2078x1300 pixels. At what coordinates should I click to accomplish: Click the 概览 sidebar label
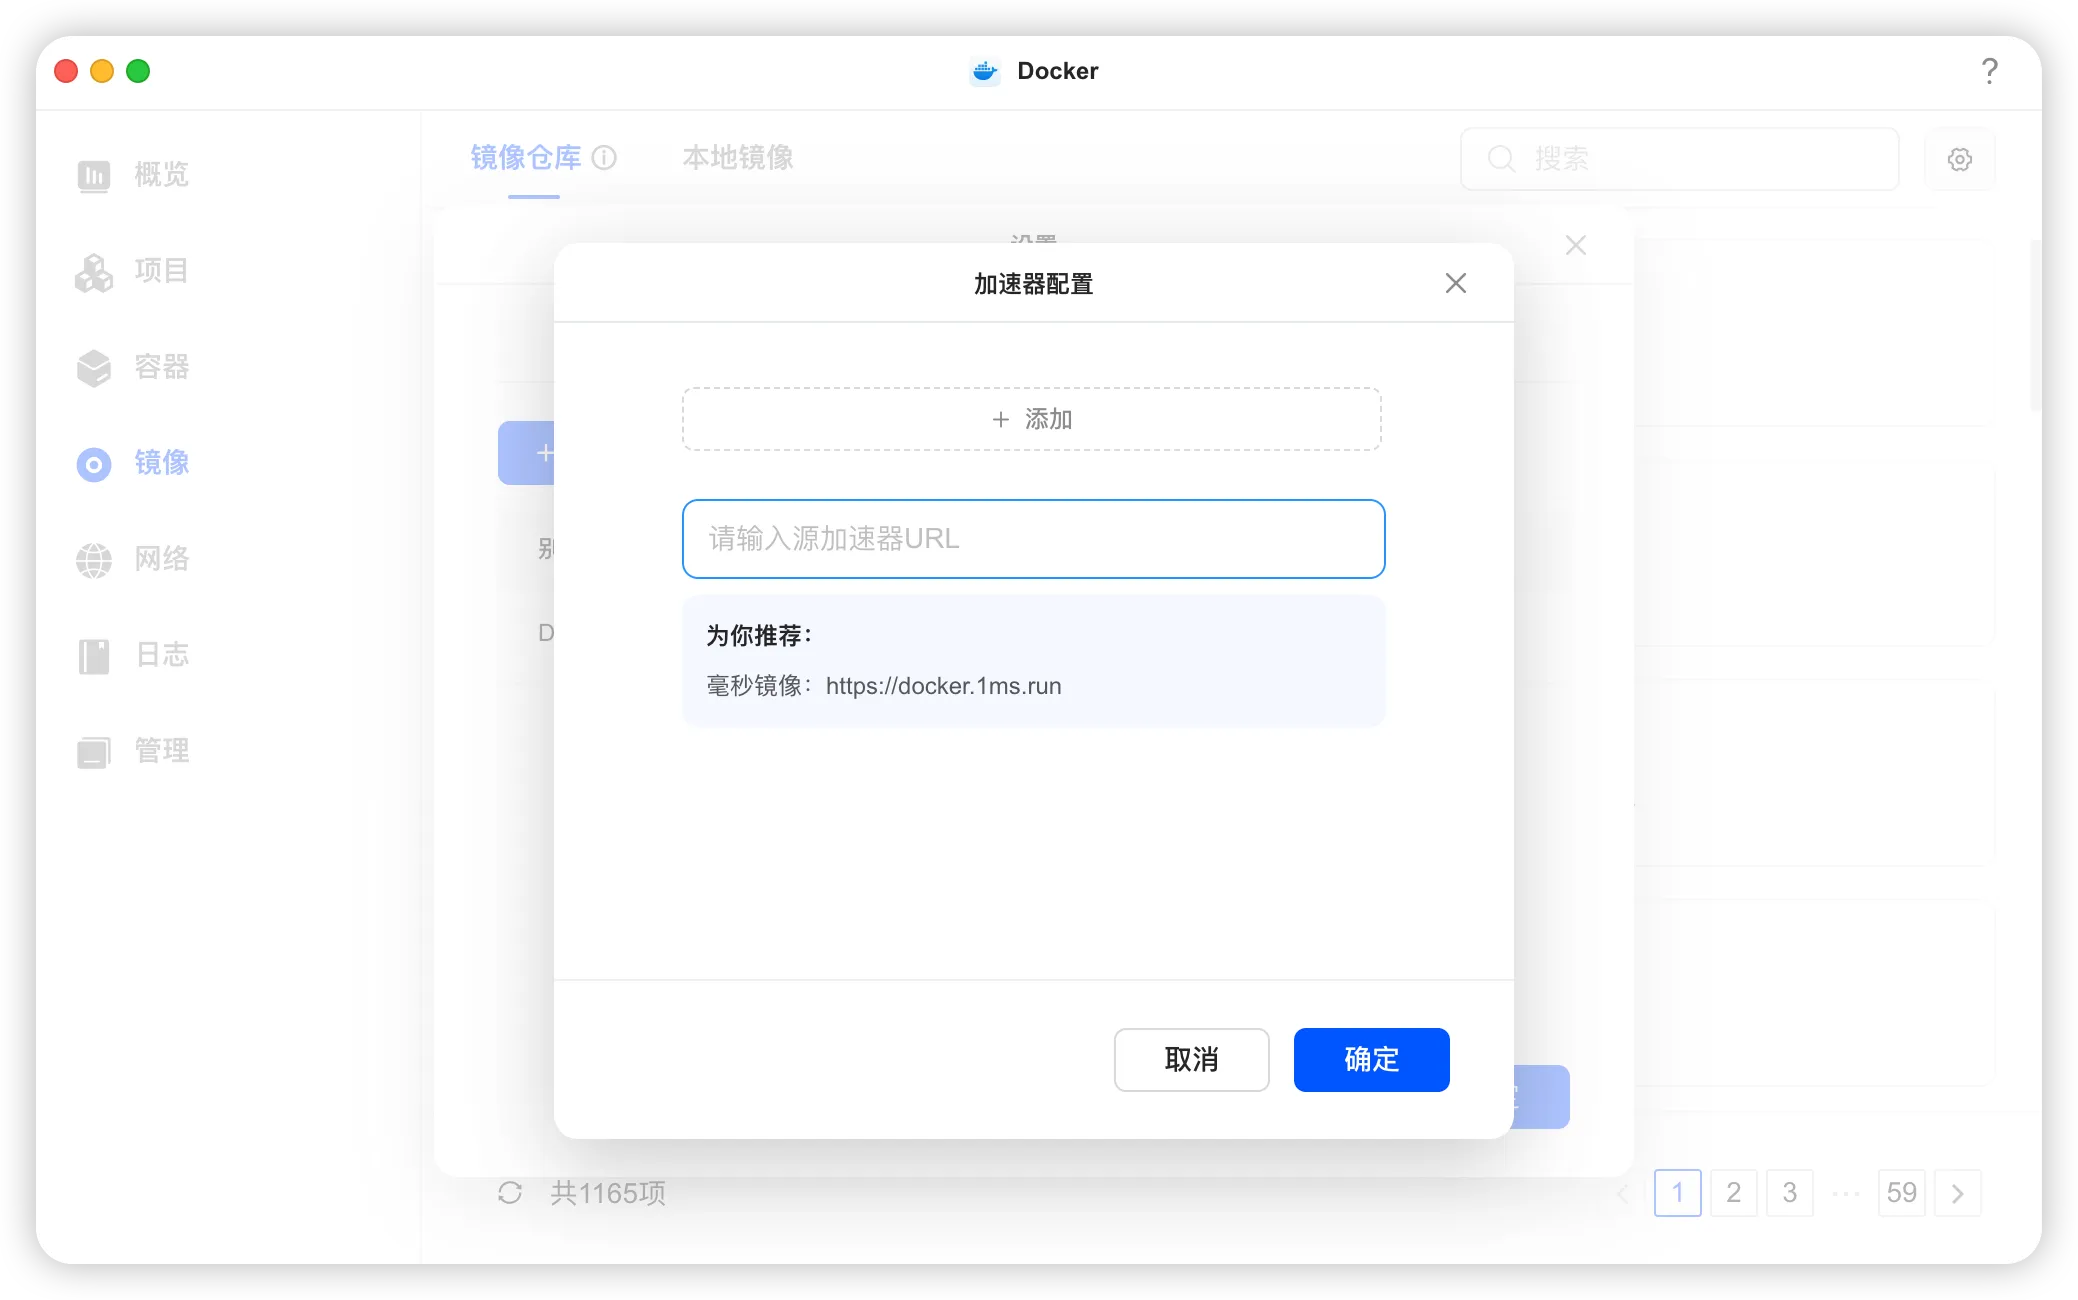point(162,175)
